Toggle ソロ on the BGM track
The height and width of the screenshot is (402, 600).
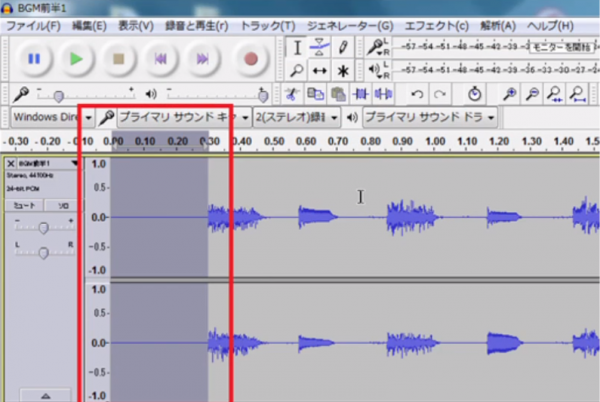click(x=60, y=204)
